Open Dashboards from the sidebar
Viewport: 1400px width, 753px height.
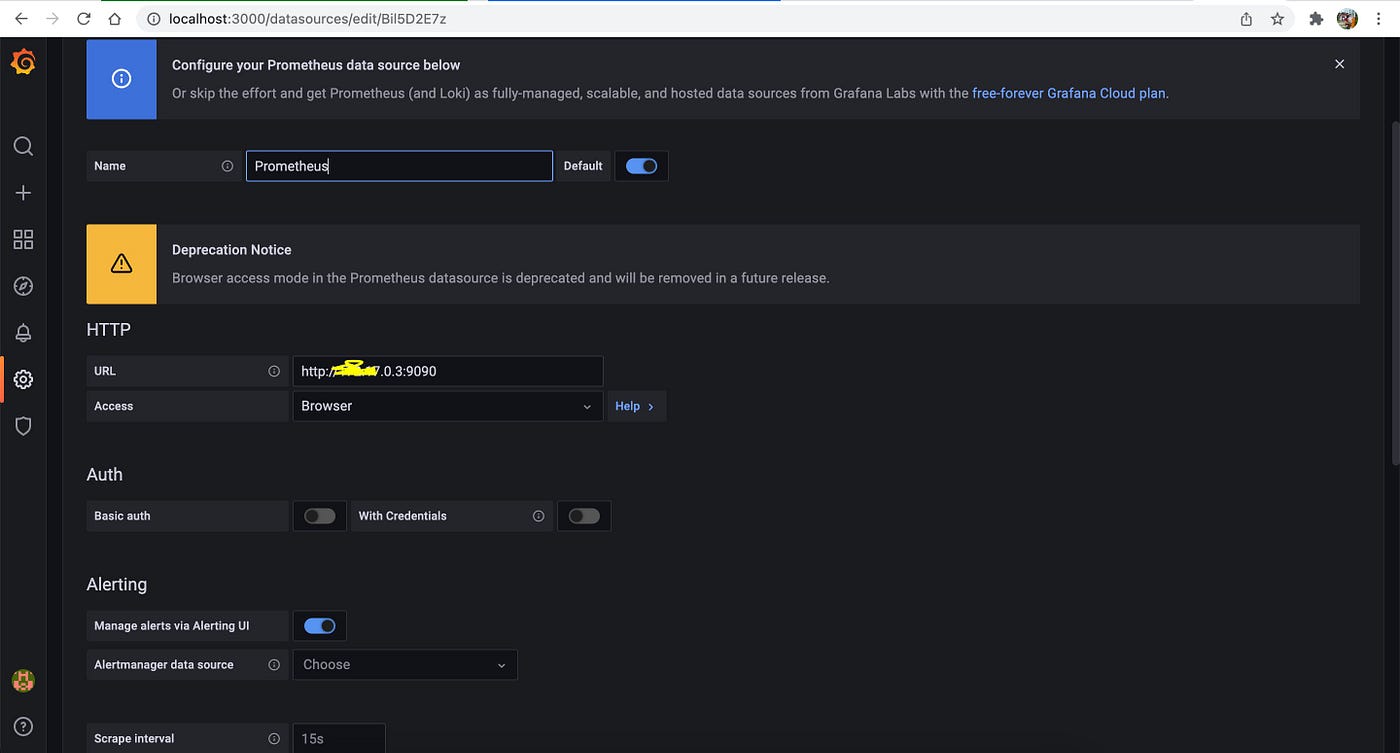pos(23,239)
